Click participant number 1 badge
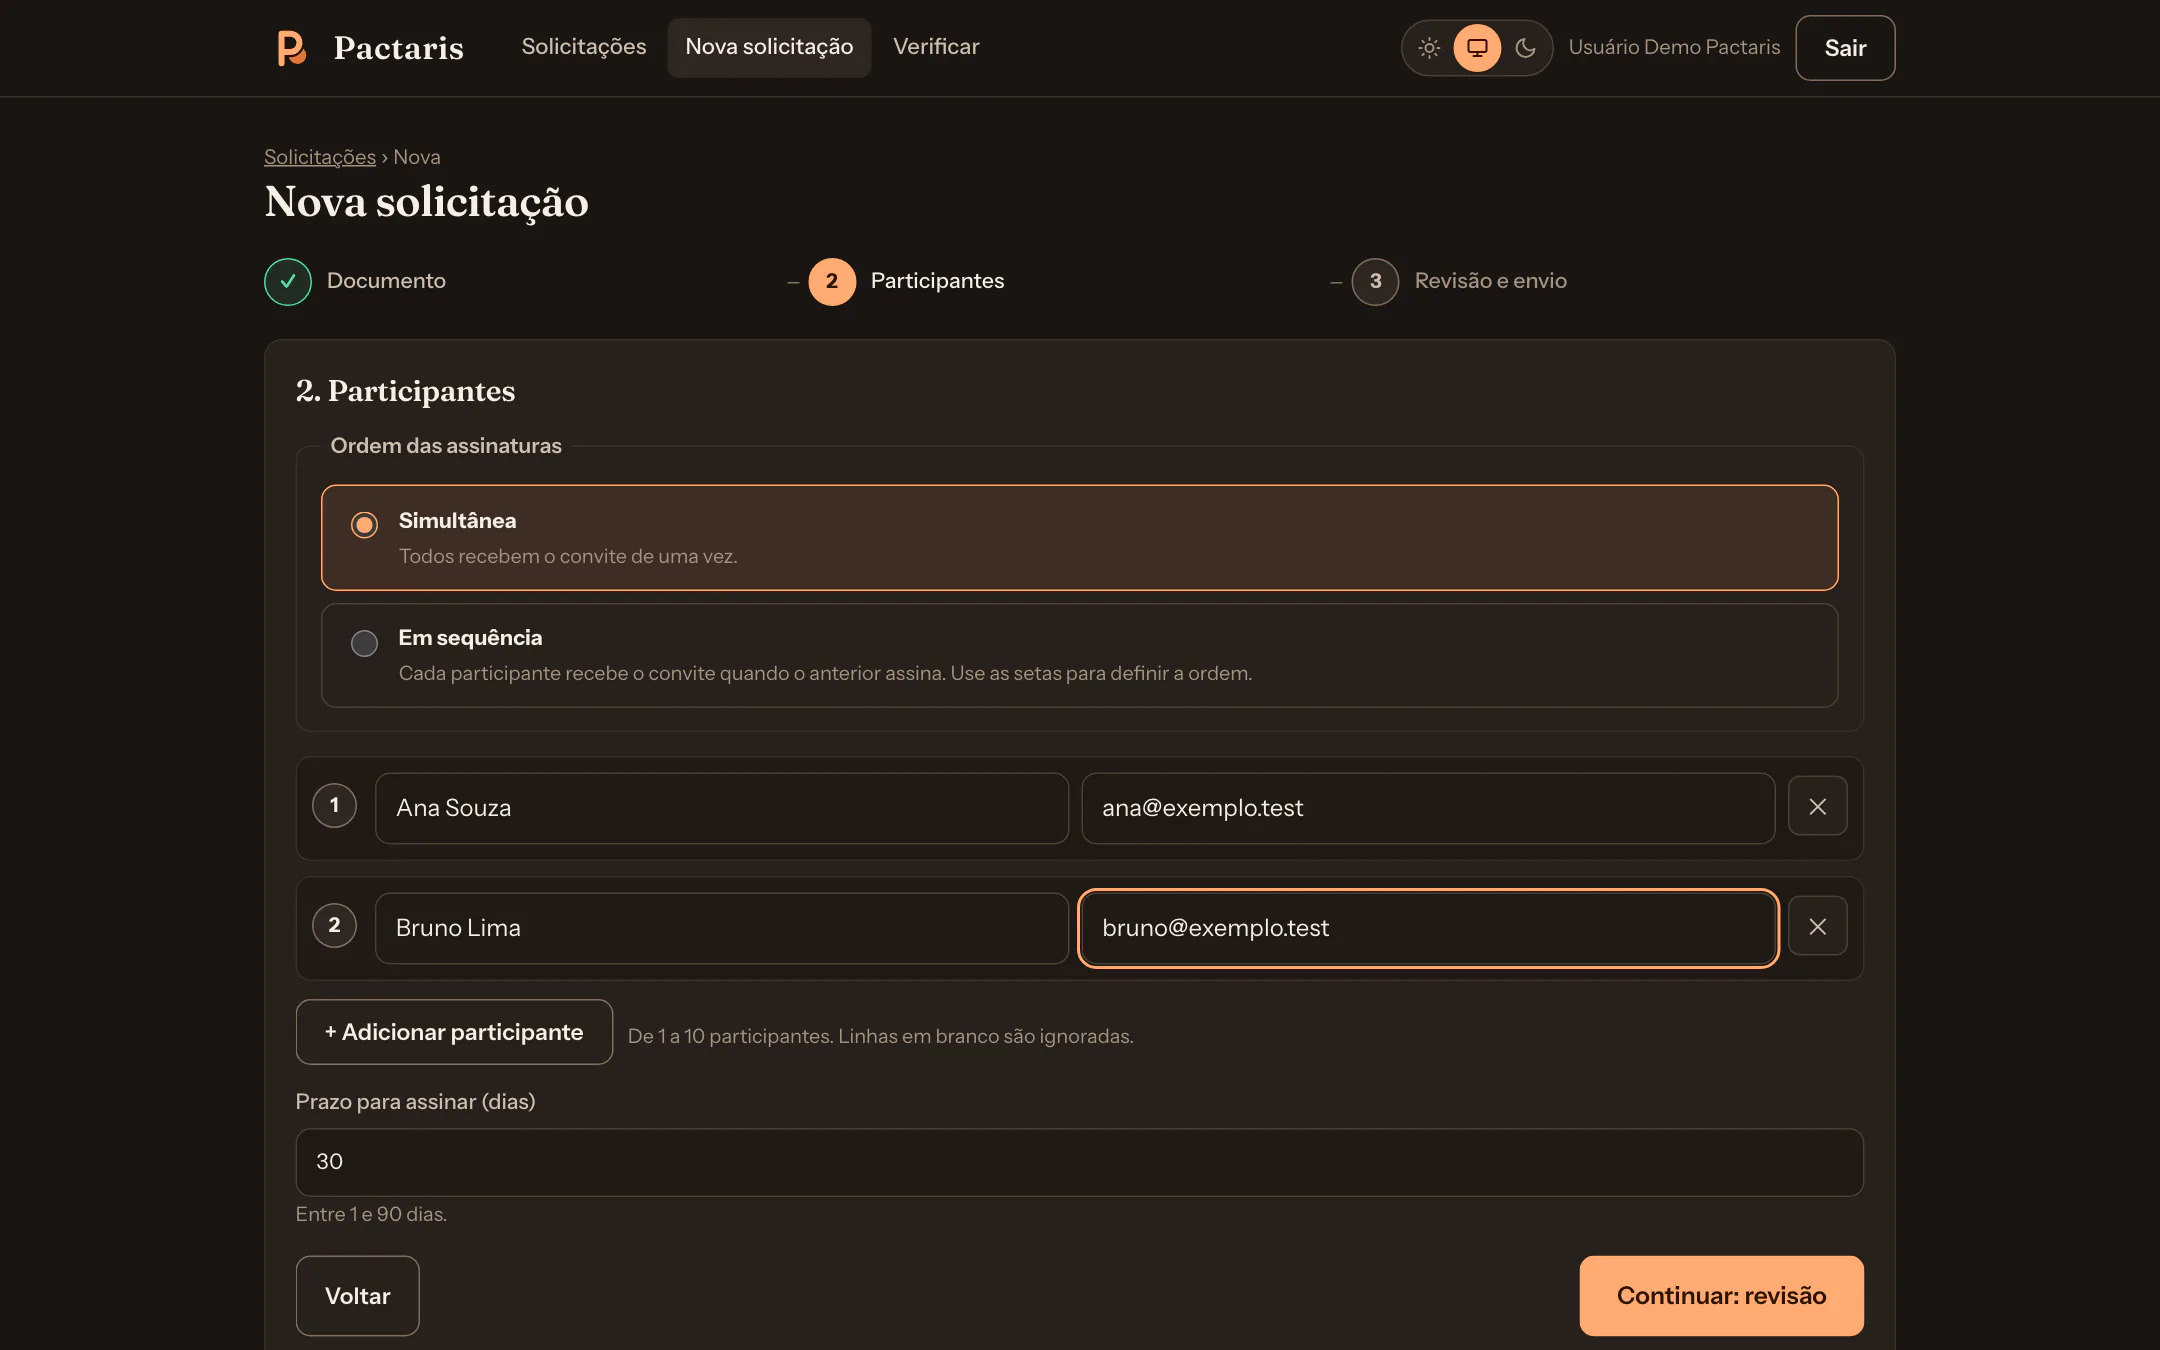This screenshot has width=2160, height=1350. coord(334,806)
